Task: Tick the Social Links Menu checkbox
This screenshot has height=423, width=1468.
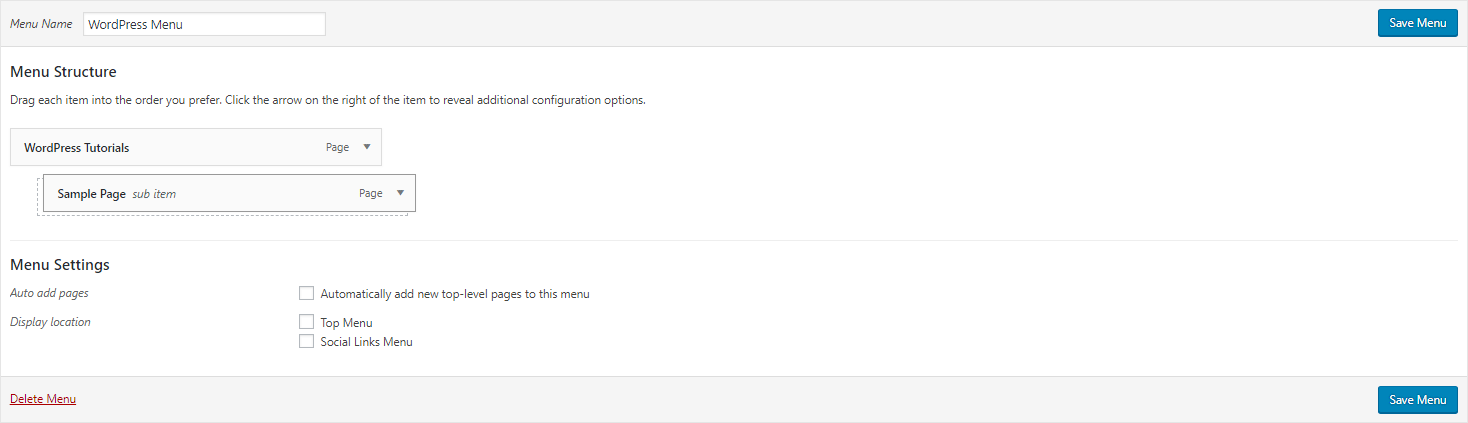Action: pos(307,341)
